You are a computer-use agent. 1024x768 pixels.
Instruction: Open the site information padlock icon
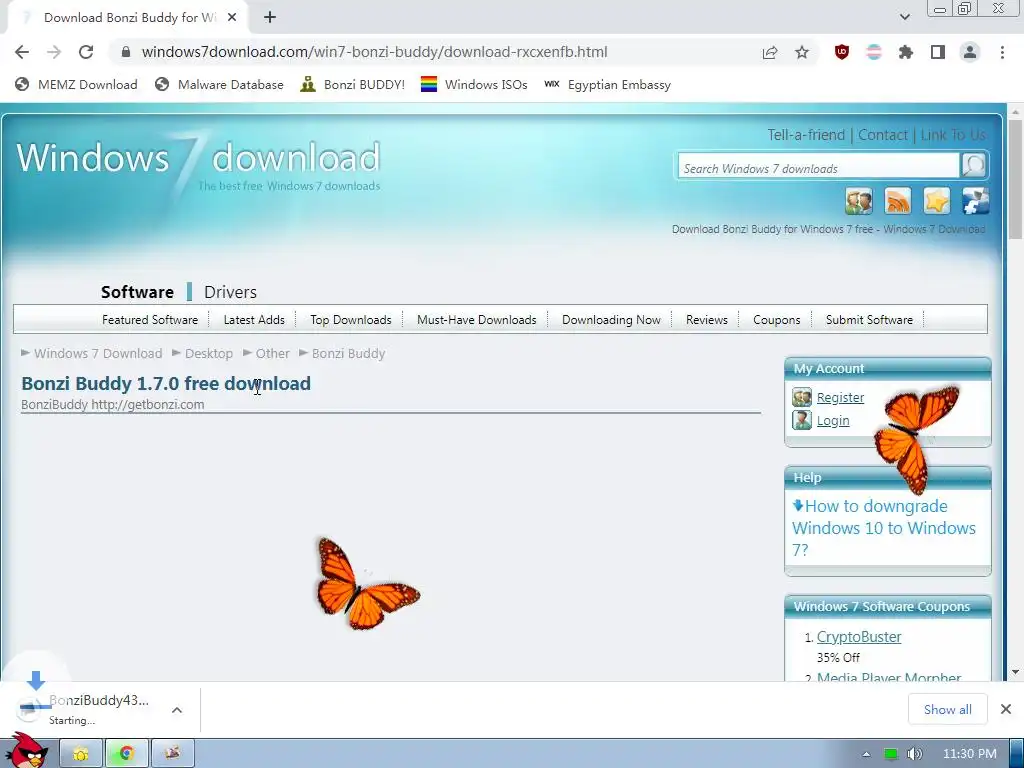click(126, 52)
